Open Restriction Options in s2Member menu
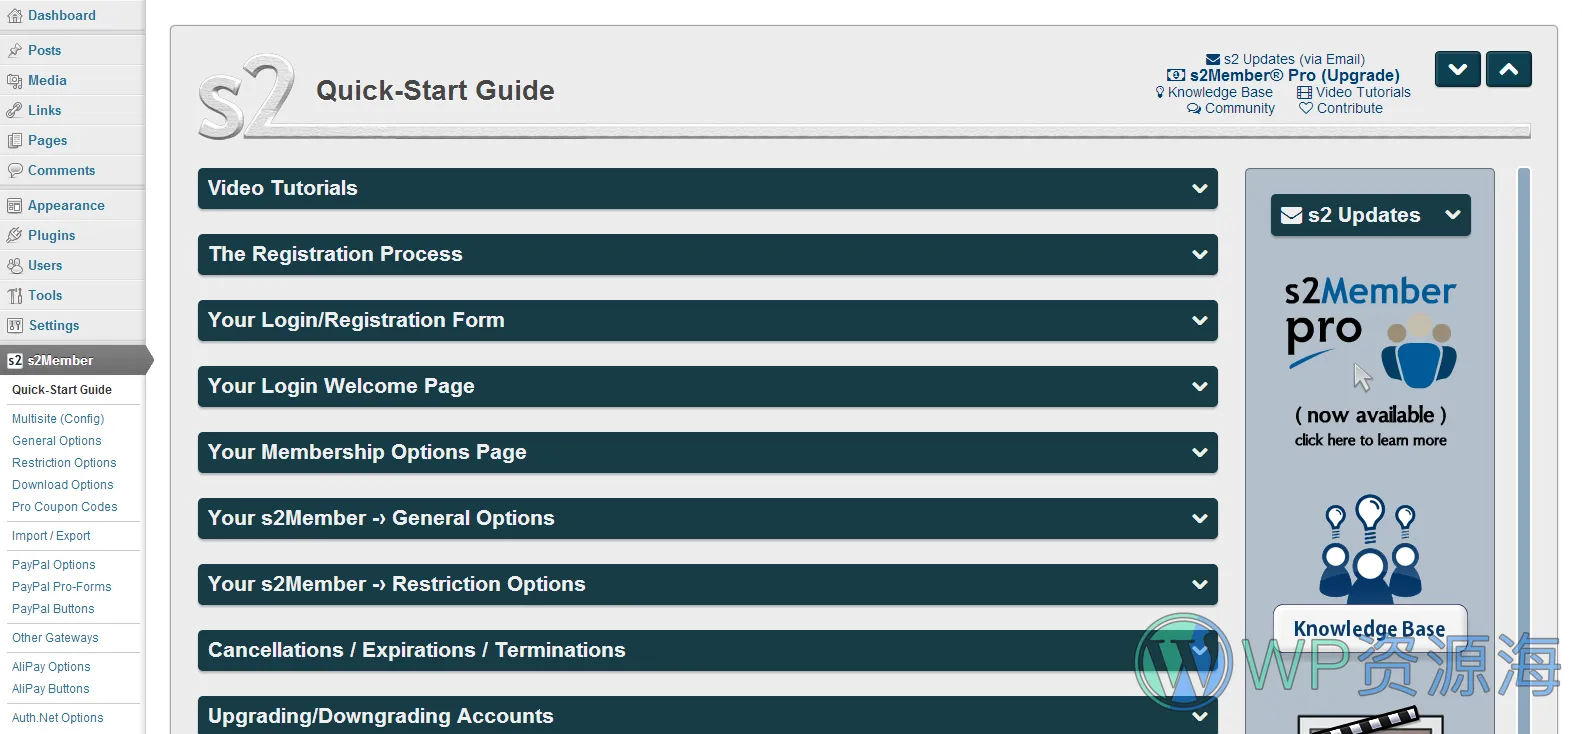The image size is (1582, 734). (x=64, y=463)
